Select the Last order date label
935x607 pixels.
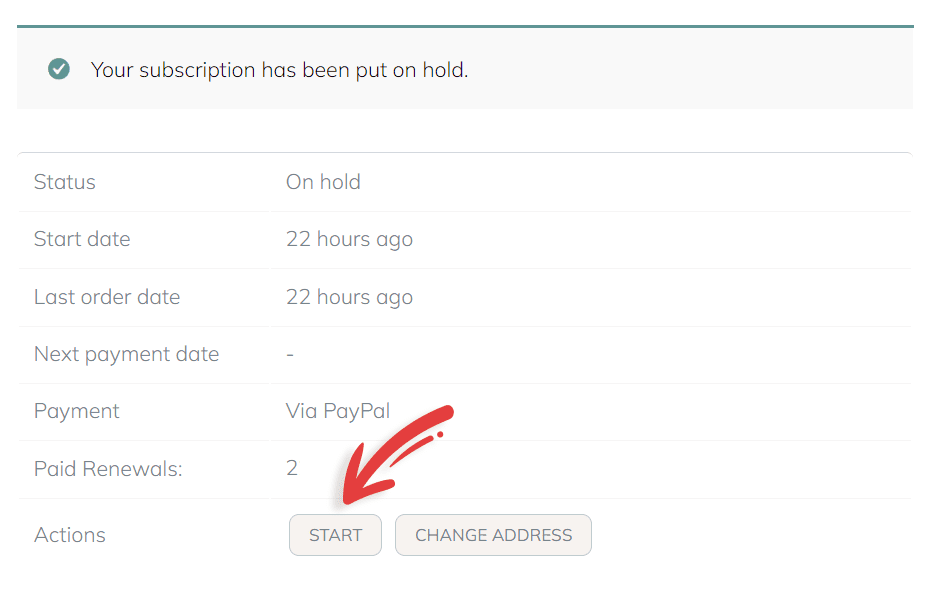107,297
